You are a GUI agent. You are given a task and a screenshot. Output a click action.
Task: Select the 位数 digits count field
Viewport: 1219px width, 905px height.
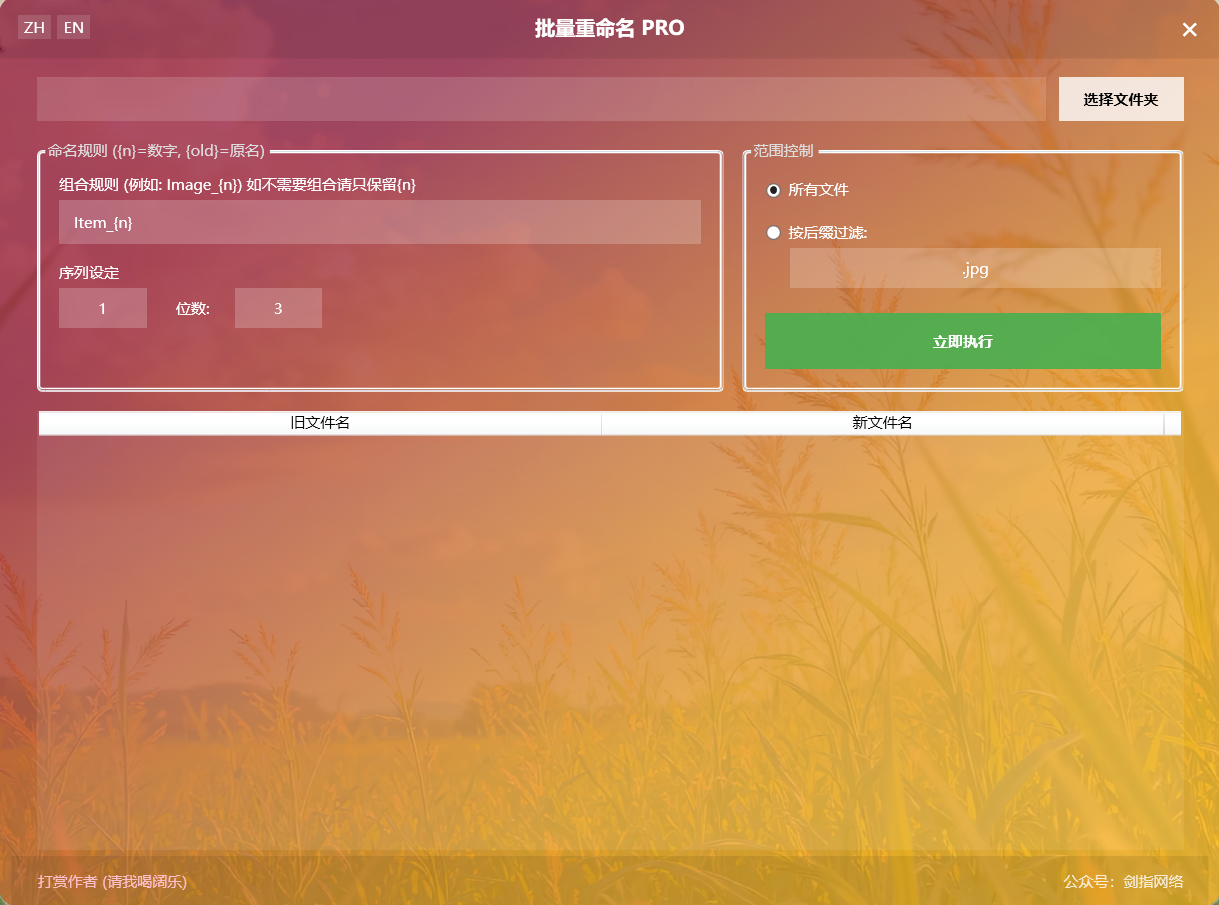point(278,308)
